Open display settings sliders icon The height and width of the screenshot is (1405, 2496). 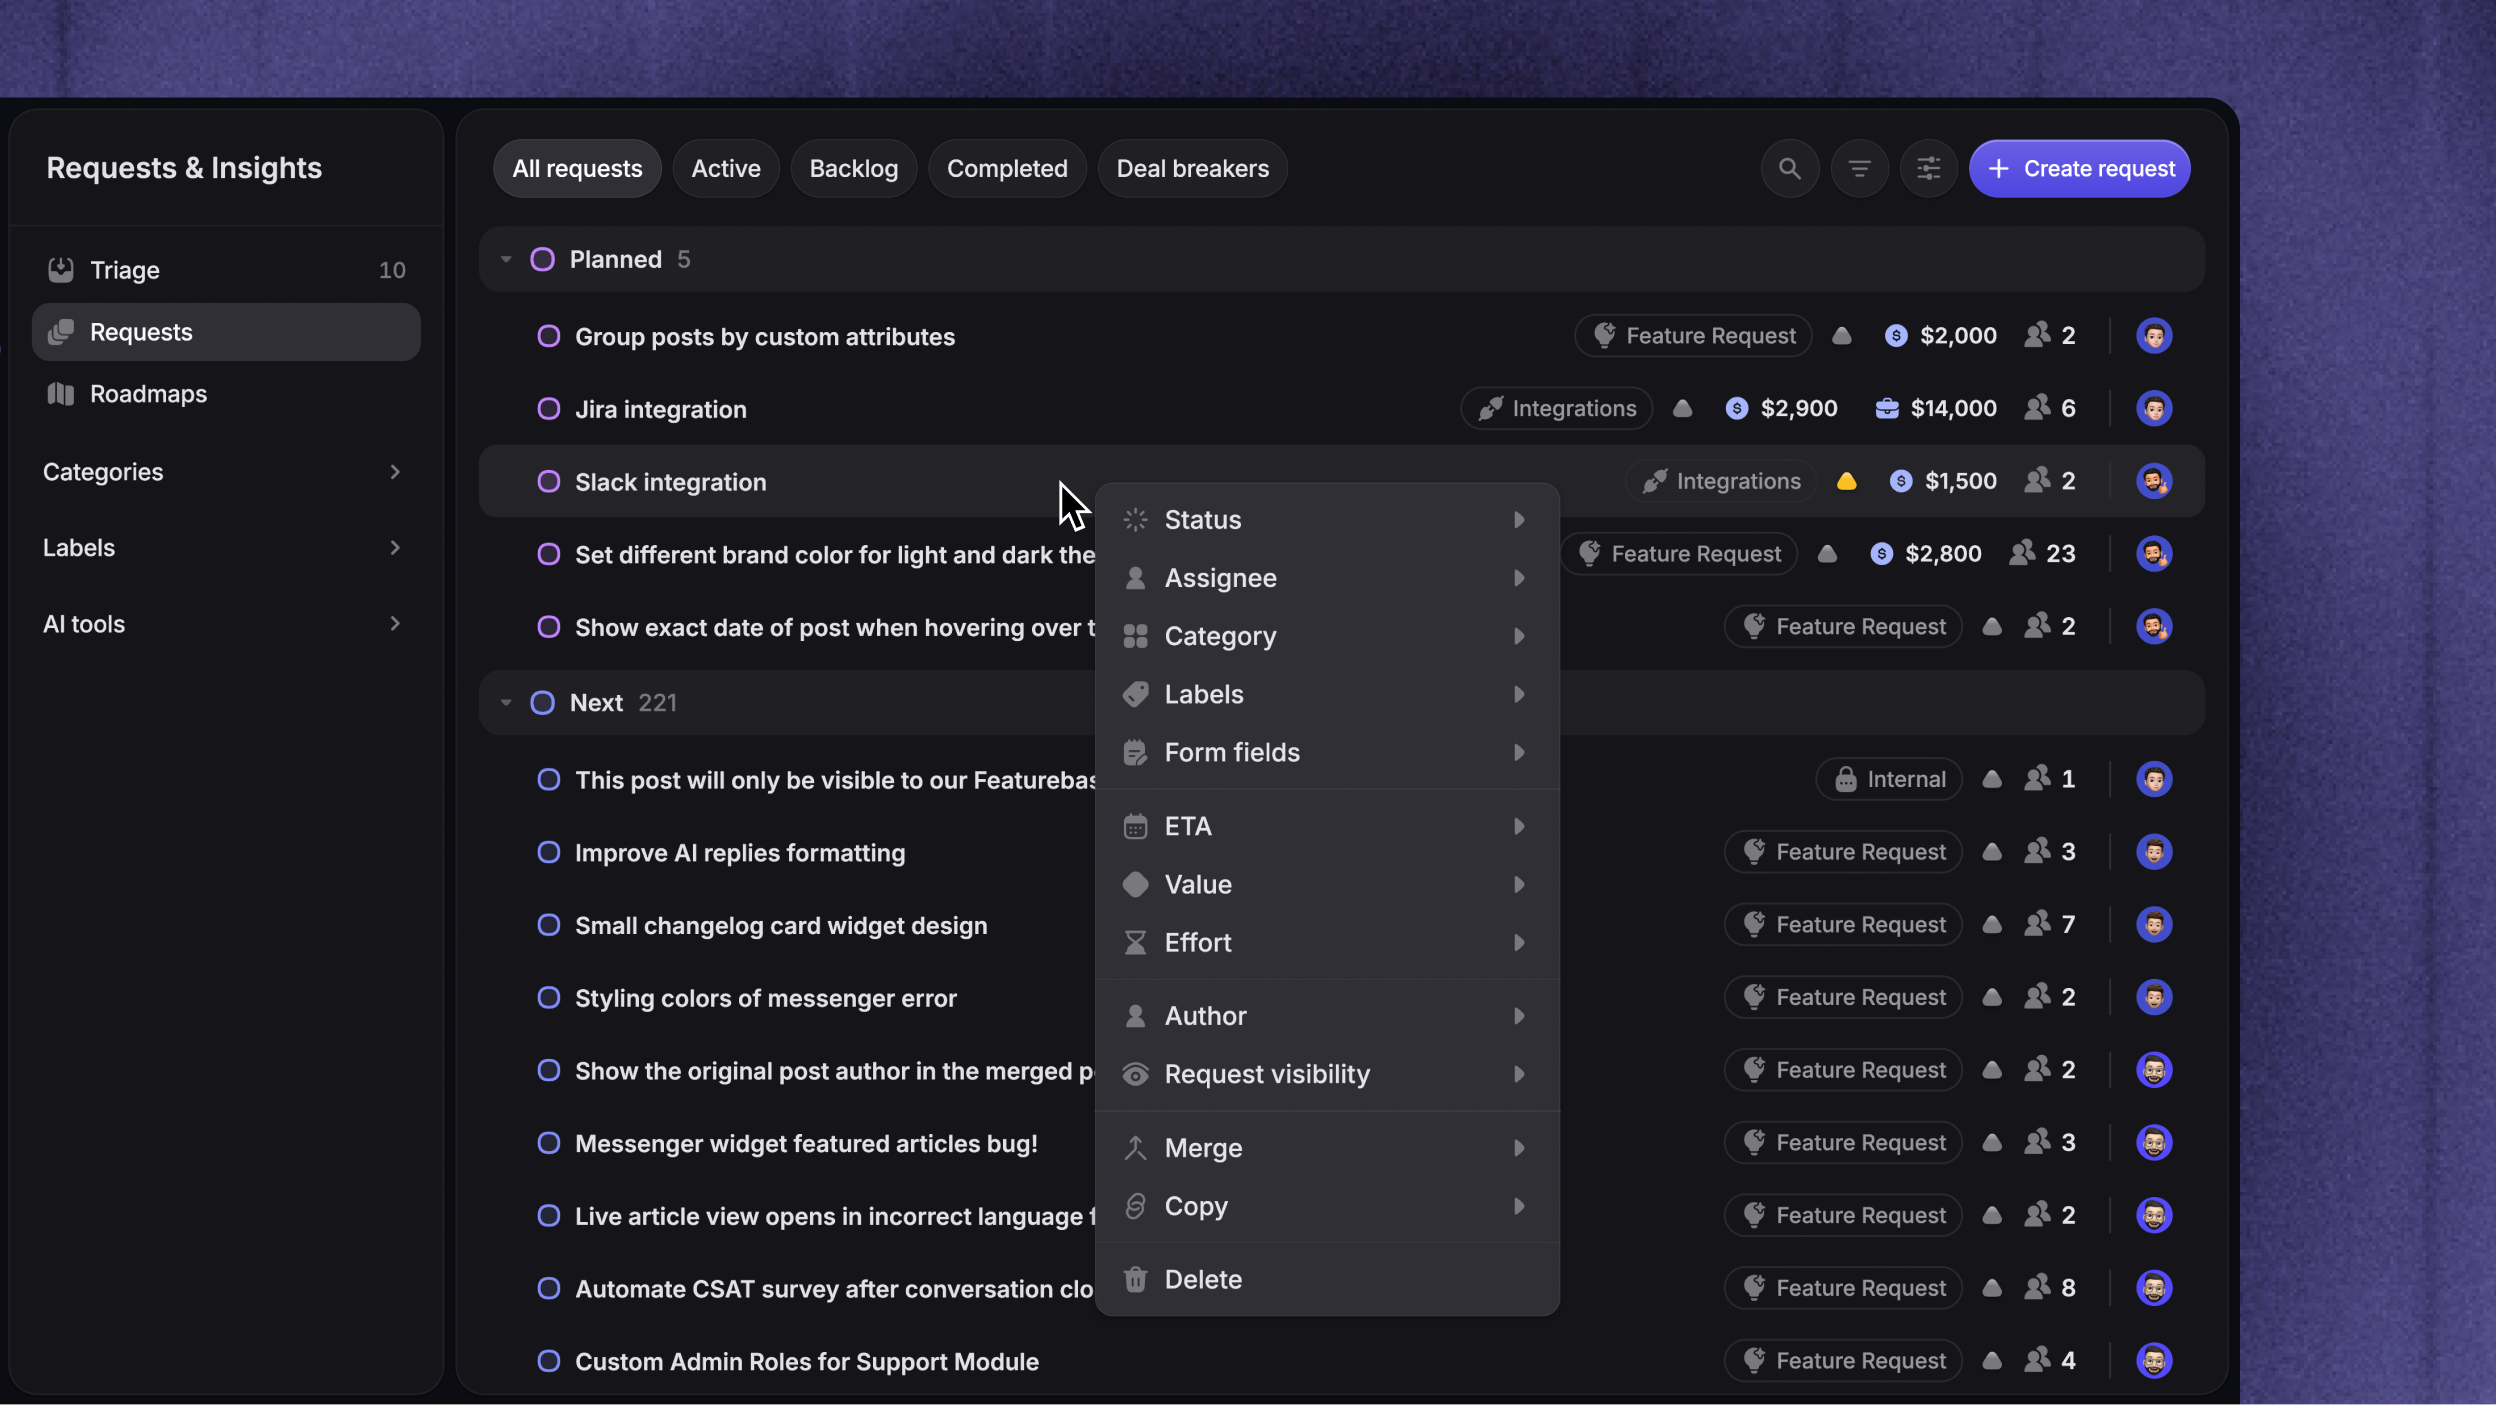click(x=1928, y=168)
